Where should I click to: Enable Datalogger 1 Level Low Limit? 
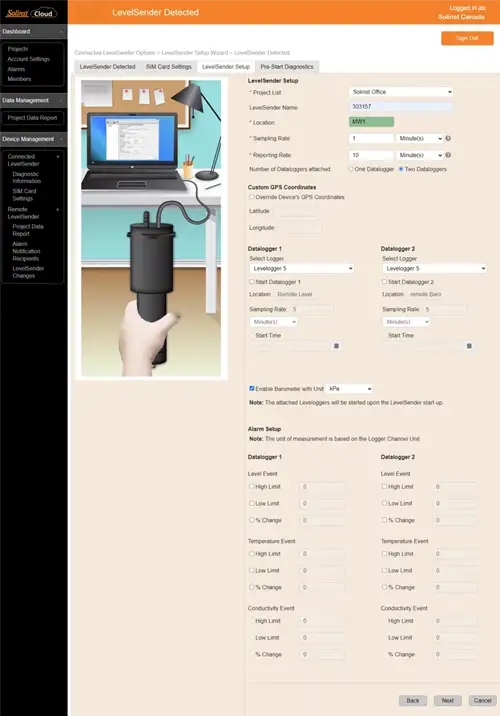252,503
